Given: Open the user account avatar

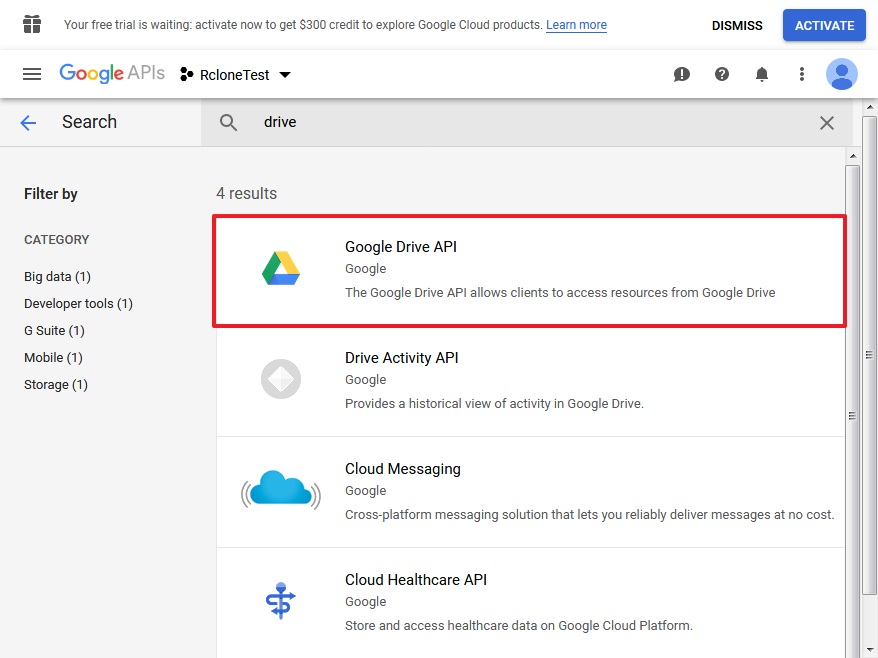Looking at the screenshot, I should tap(842, 74).
